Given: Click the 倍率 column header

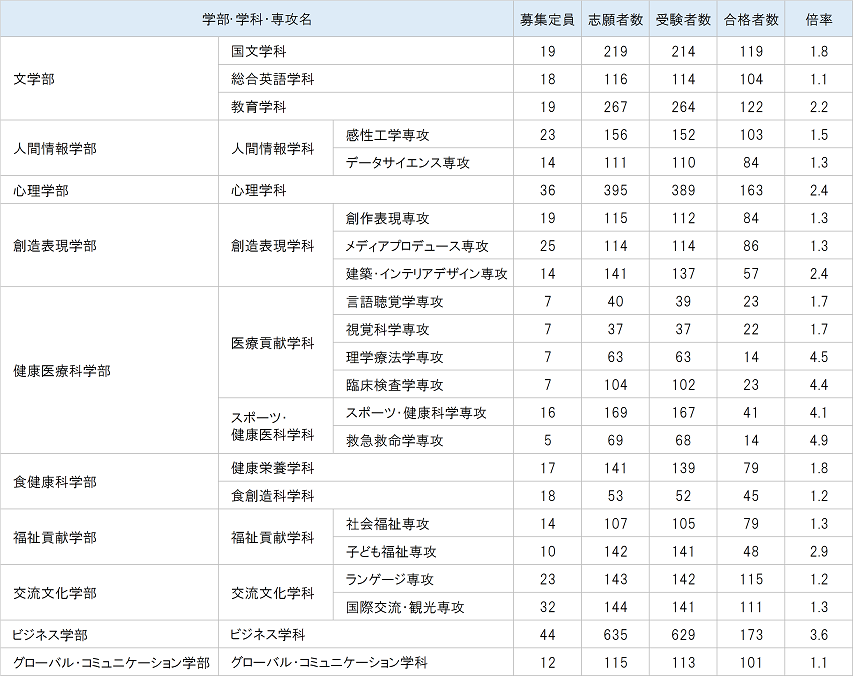Looking at the screenshot, I should click(x=818, y=21).
